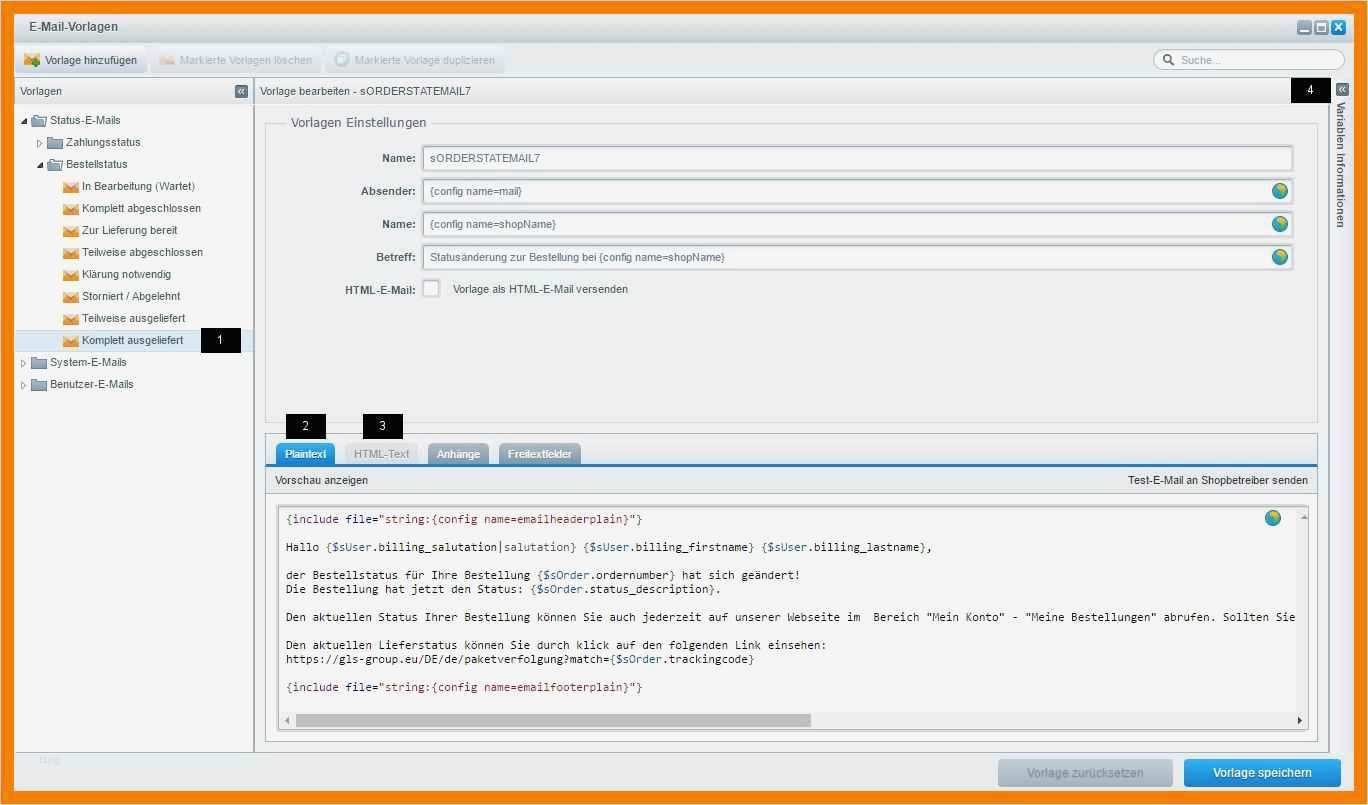Click envelope icon for Komplett abgeschlossen
This screenshot has width=1368, height=805.
point(71,209)
